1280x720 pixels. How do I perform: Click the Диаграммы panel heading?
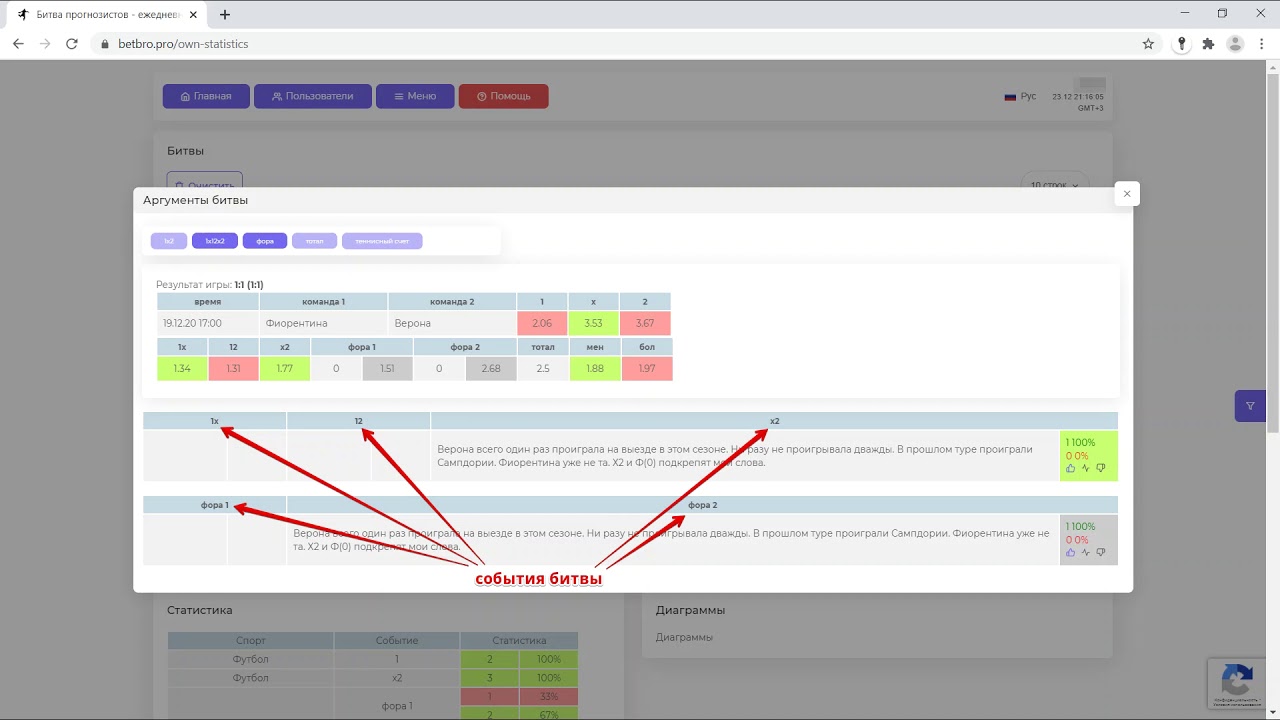690,610
